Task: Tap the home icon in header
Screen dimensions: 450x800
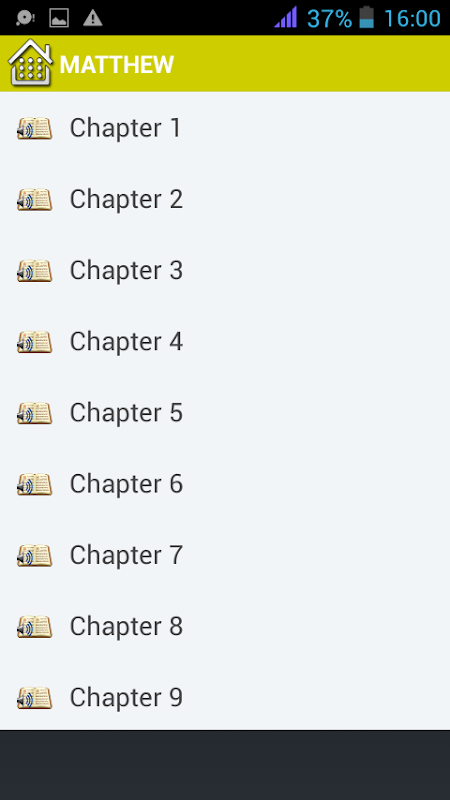Action: pyautogui.click(x=30, y=63)
